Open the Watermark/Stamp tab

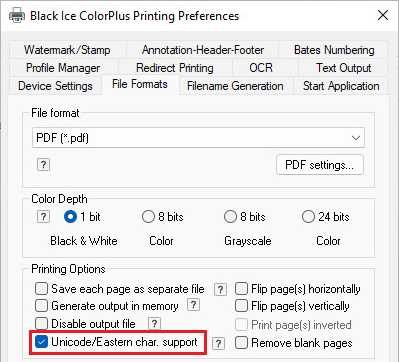pyautogui.click(x=67, y=50)
